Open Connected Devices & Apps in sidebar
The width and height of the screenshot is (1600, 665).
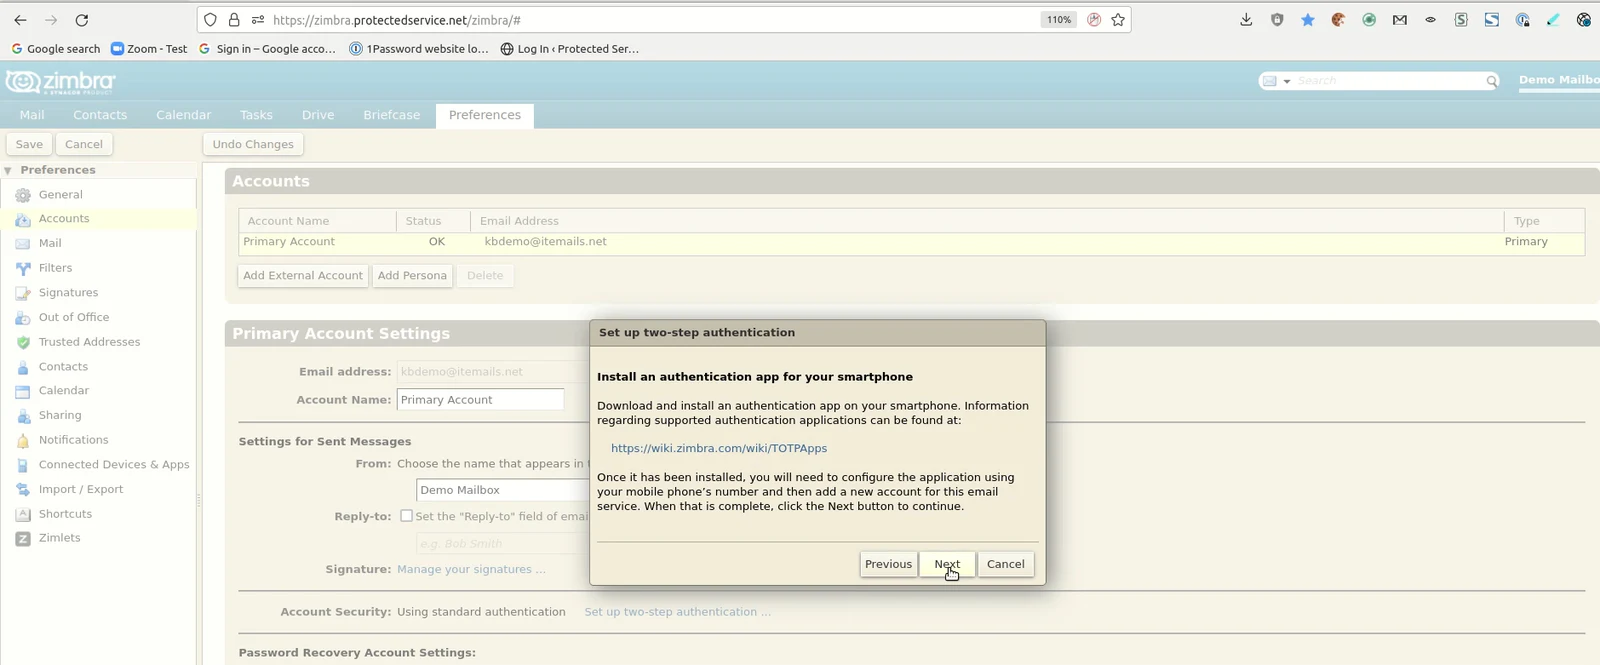pyautogui.click(x=114, y=465)
